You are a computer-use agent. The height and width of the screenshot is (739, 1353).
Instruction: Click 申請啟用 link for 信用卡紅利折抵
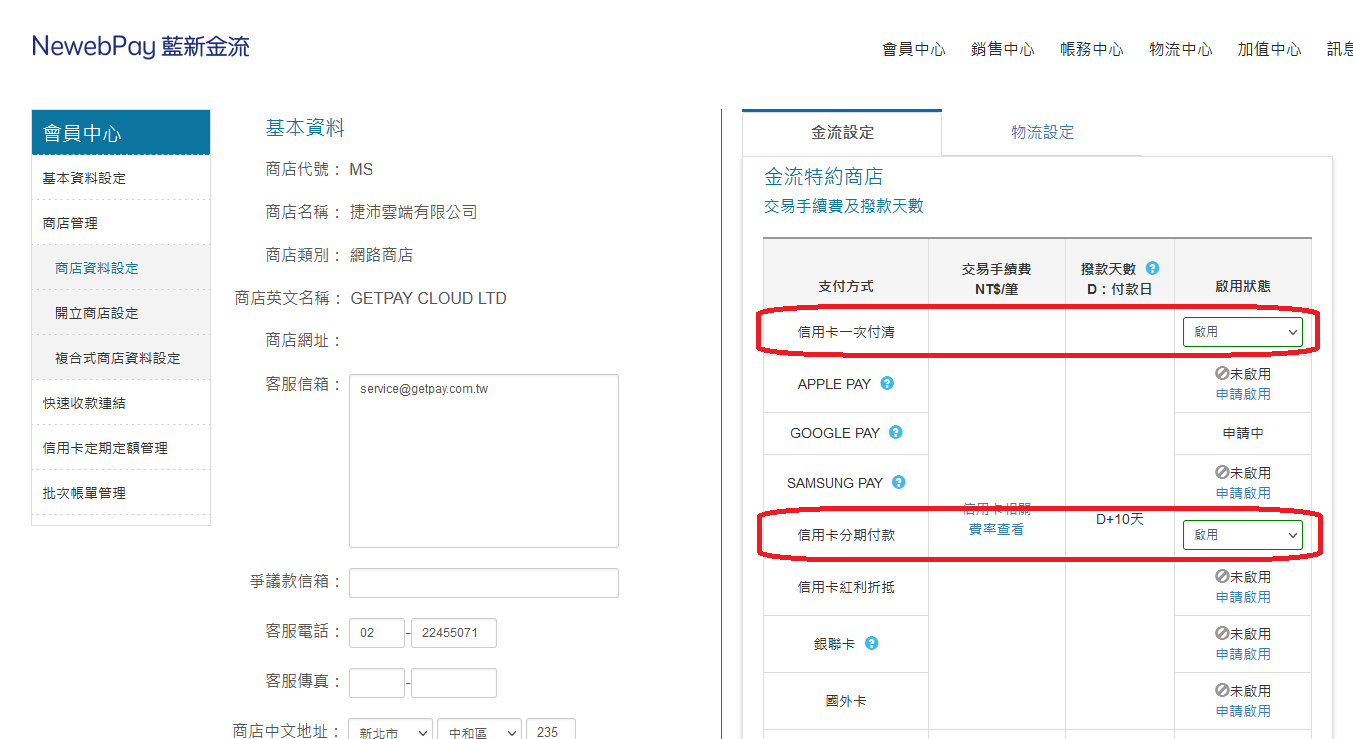click(1243, 597)
